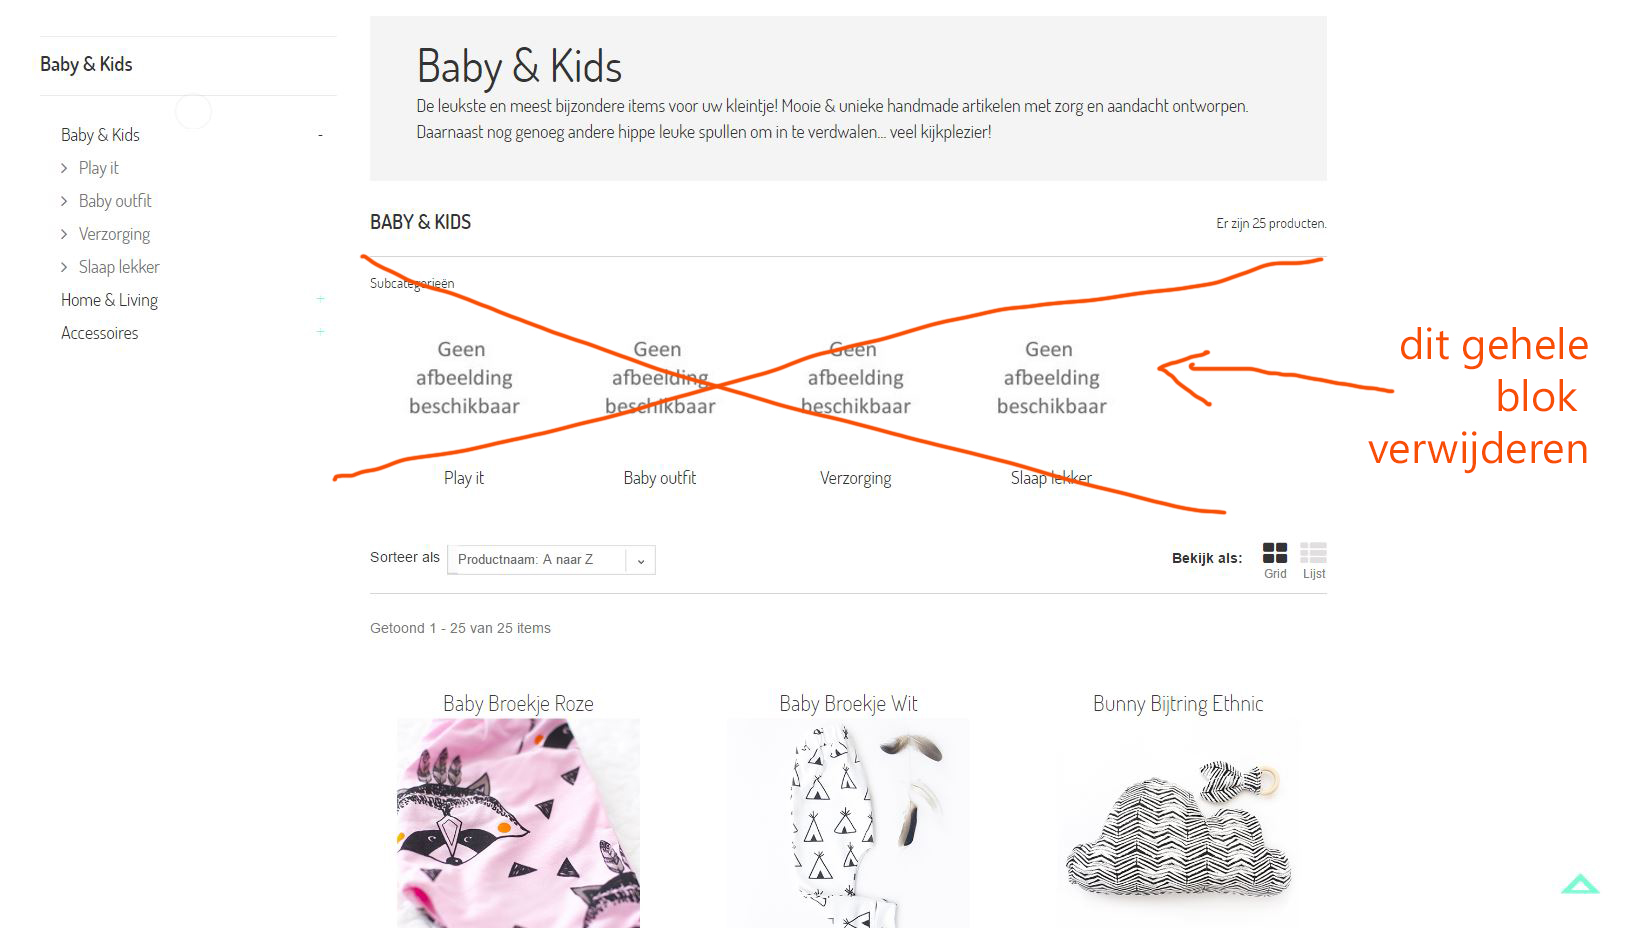Expand the Home & Living category
Image resolution: width=1625 pixels, height=928 pixels.
[320, 299]
